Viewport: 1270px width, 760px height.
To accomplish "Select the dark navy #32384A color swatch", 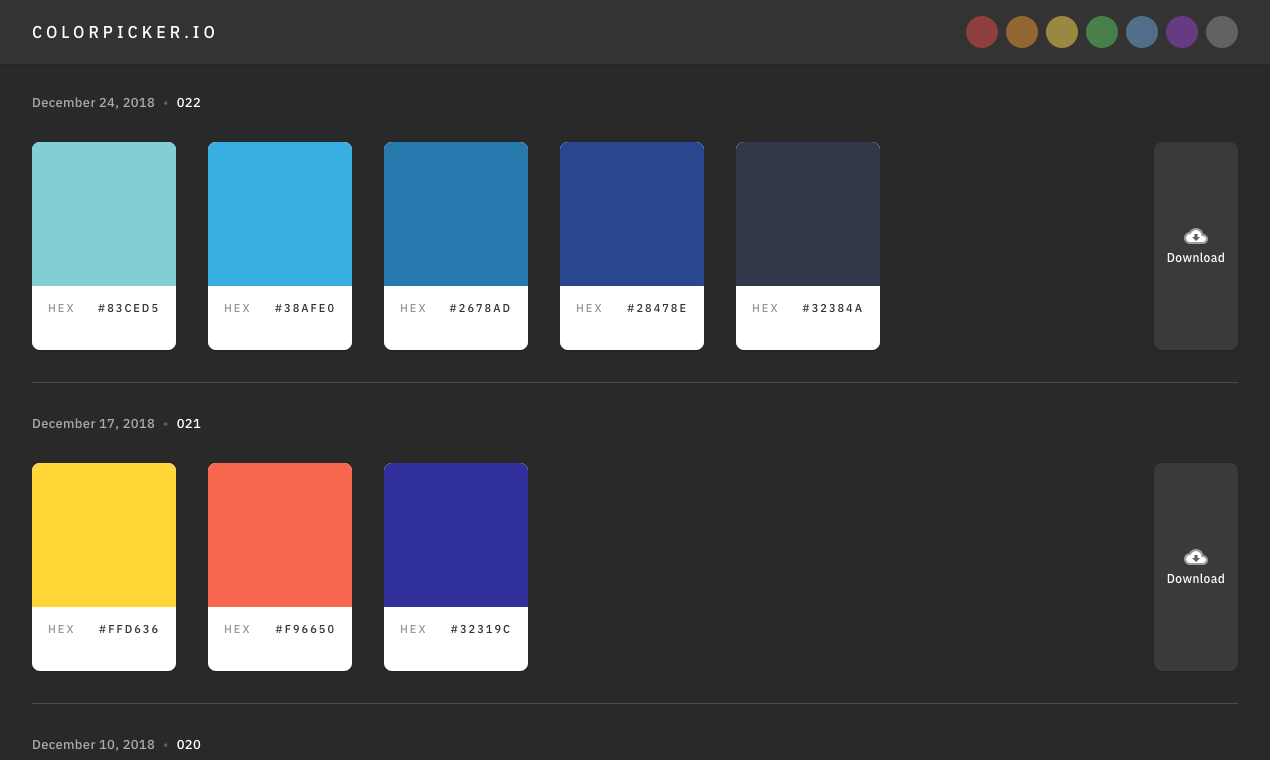I will click(x=808, y=213).
